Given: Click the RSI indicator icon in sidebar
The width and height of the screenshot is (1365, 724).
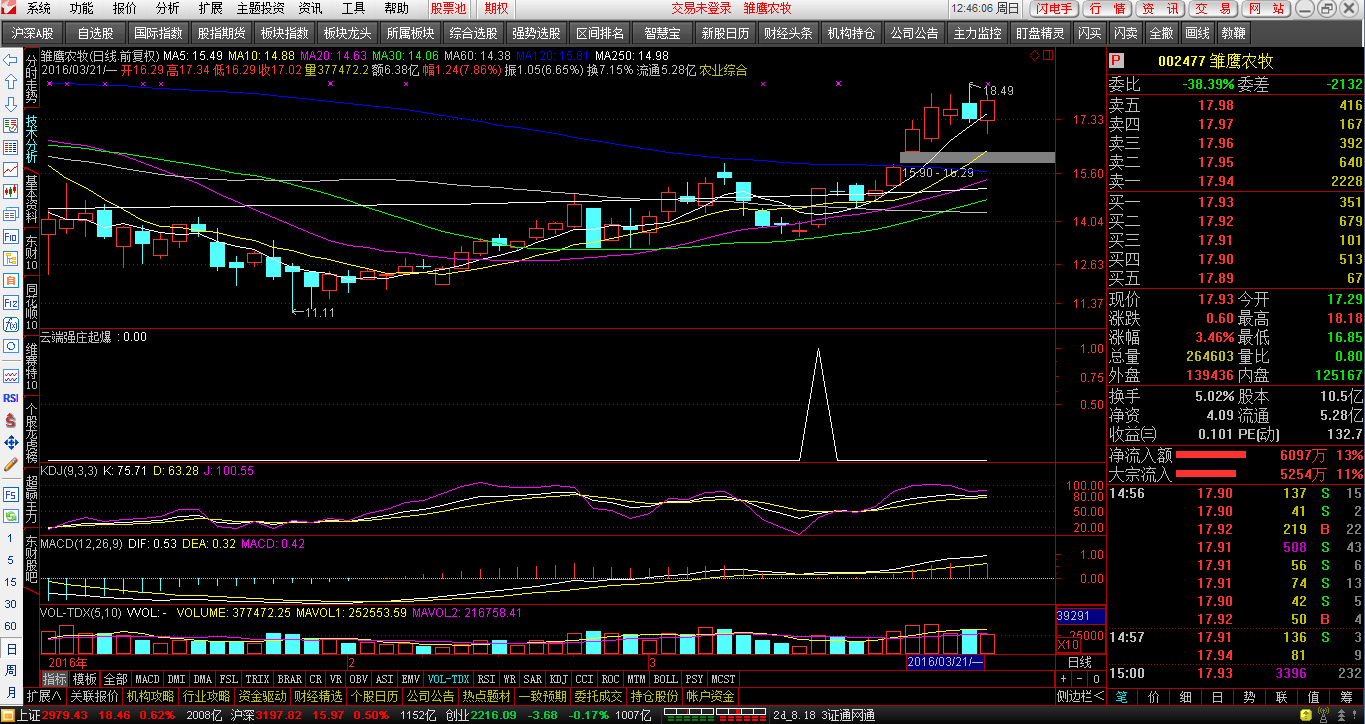Looking at the screenshot, I should 10,397.
